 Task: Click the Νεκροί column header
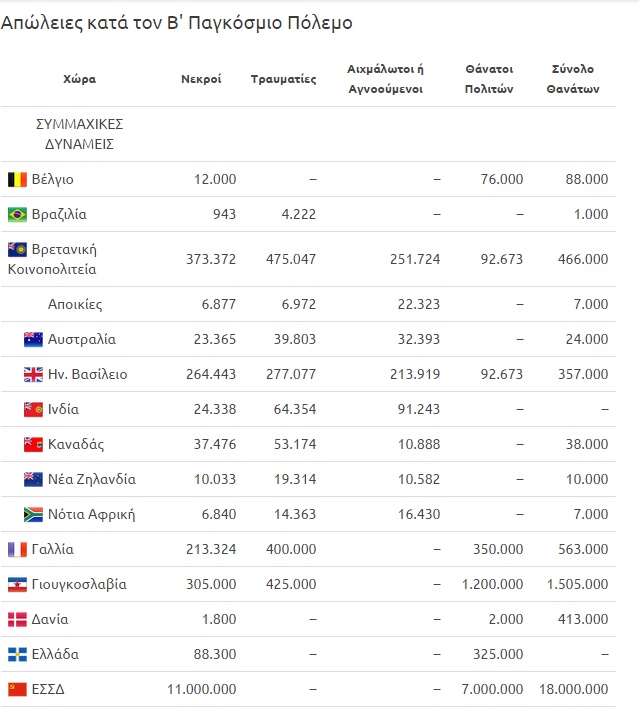(201, 79)
